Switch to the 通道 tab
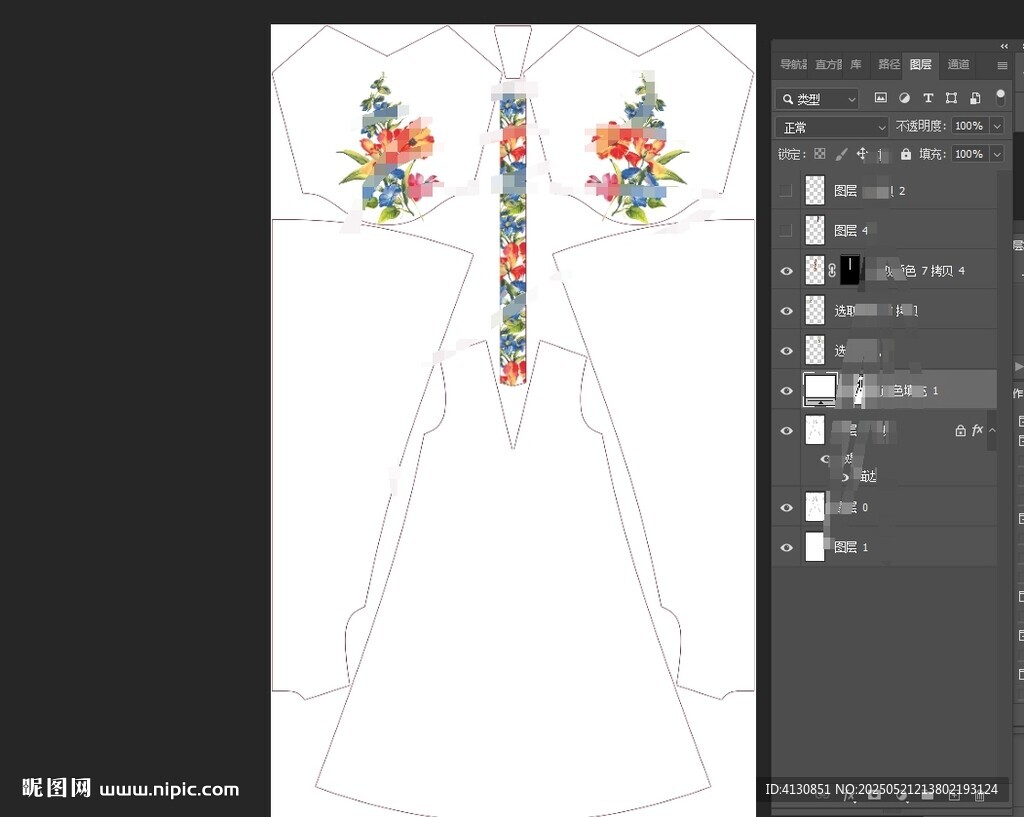 click(x=958, y=65)
